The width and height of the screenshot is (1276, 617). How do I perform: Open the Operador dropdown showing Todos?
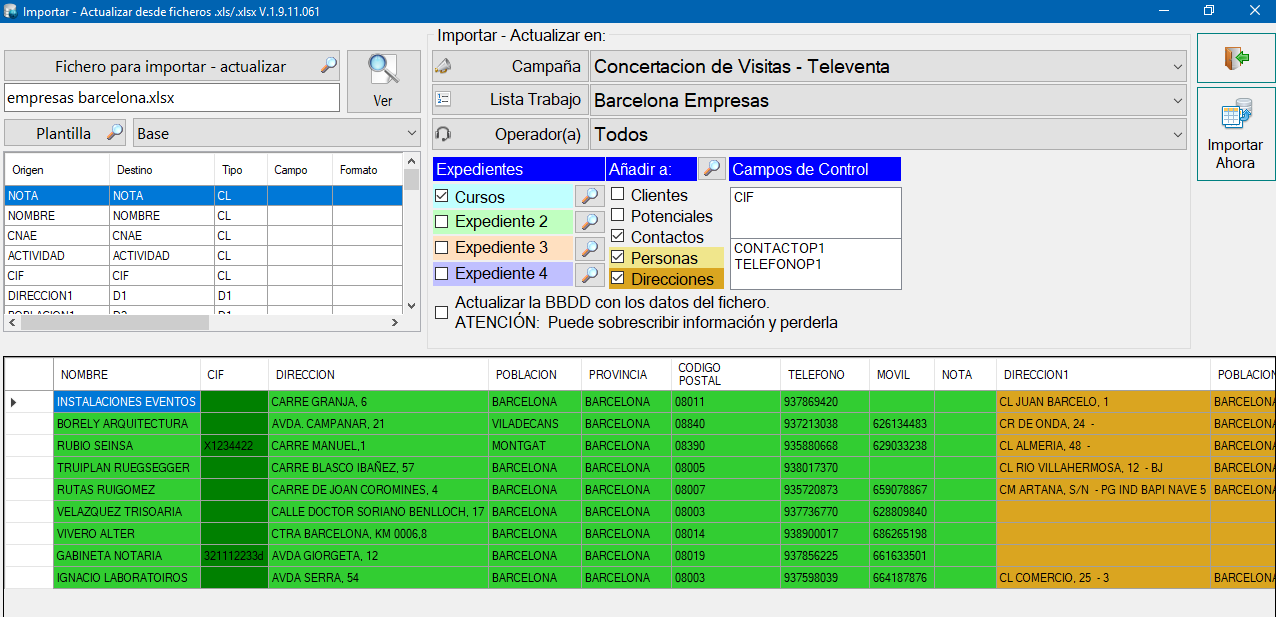(888, 134)
